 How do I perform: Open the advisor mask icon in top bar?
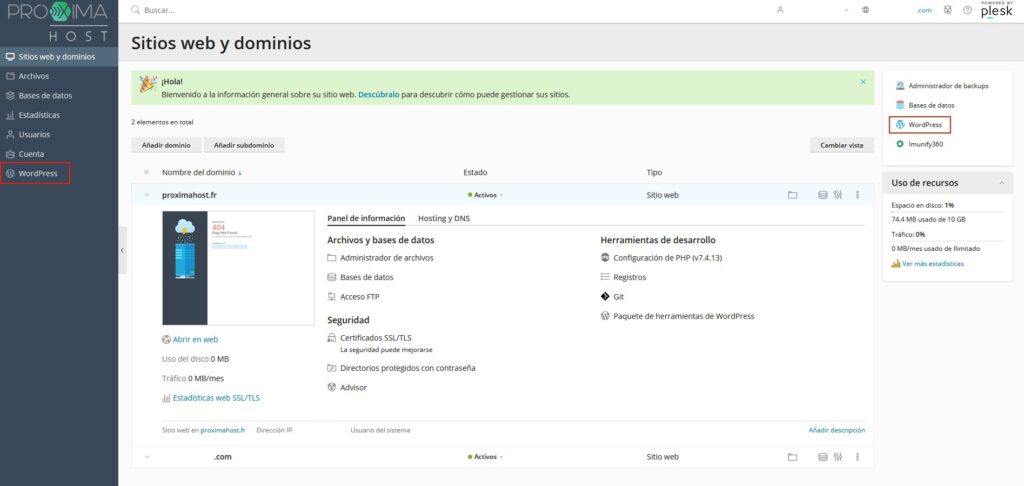pos(948,10)
